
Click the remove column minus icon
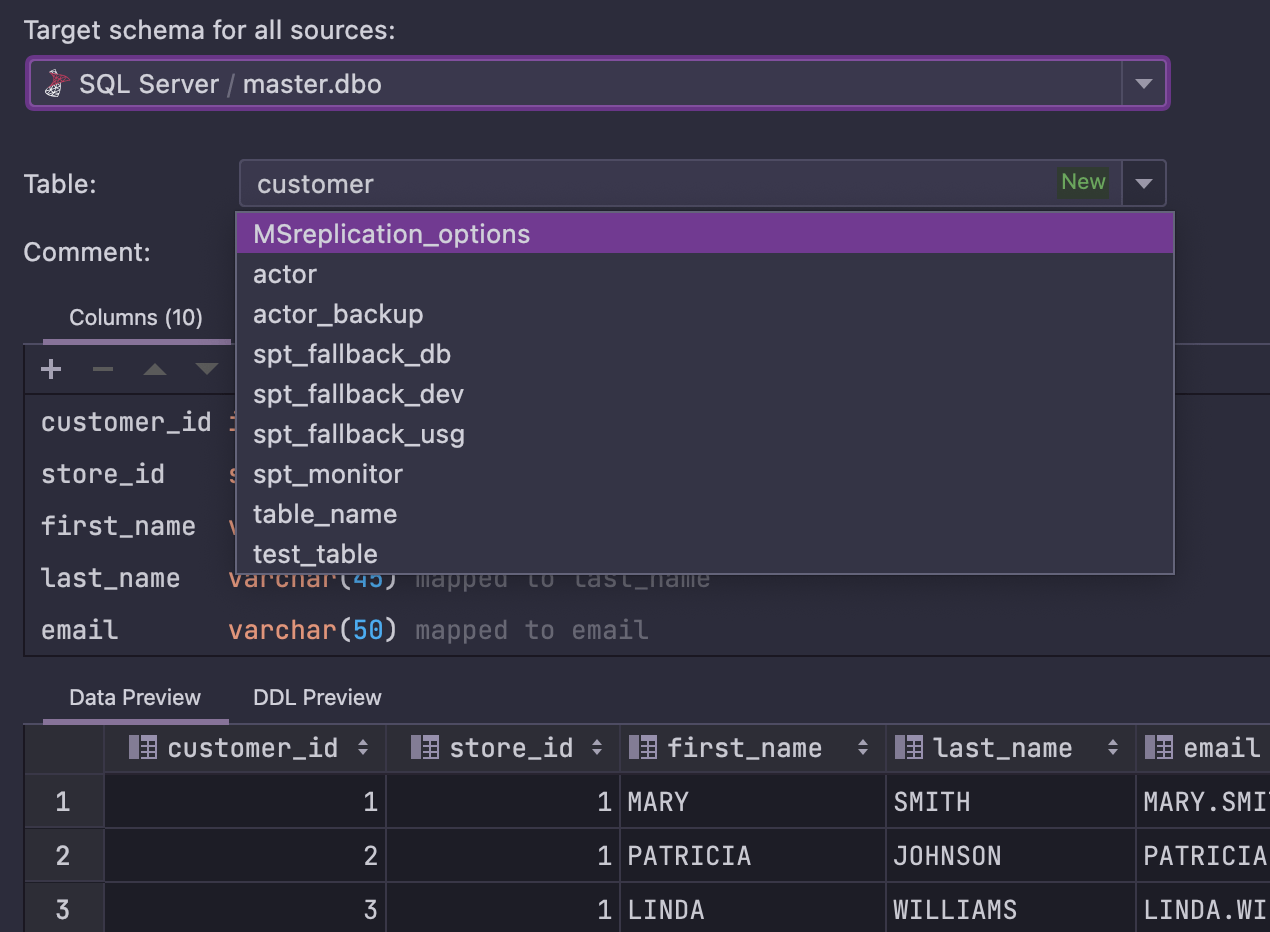[103, 370]
